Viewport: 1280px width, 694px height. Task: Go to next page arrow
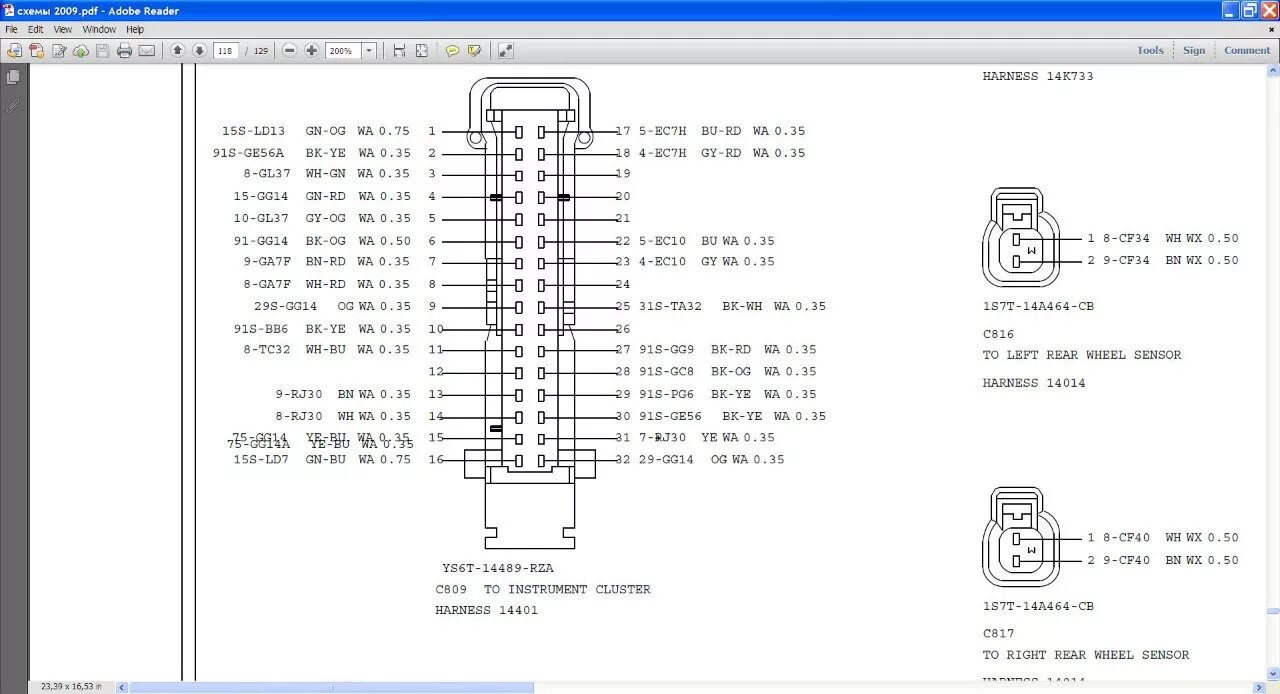pos(199,51)
